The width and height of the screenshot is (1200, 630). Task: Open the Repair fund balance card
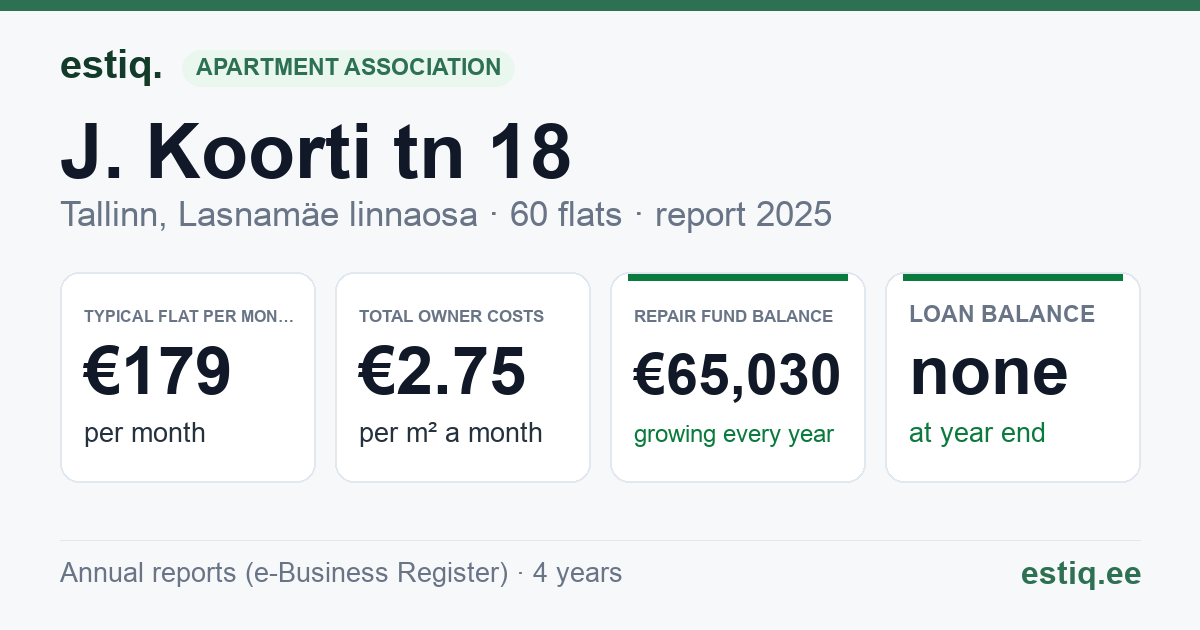coord(738,377)
